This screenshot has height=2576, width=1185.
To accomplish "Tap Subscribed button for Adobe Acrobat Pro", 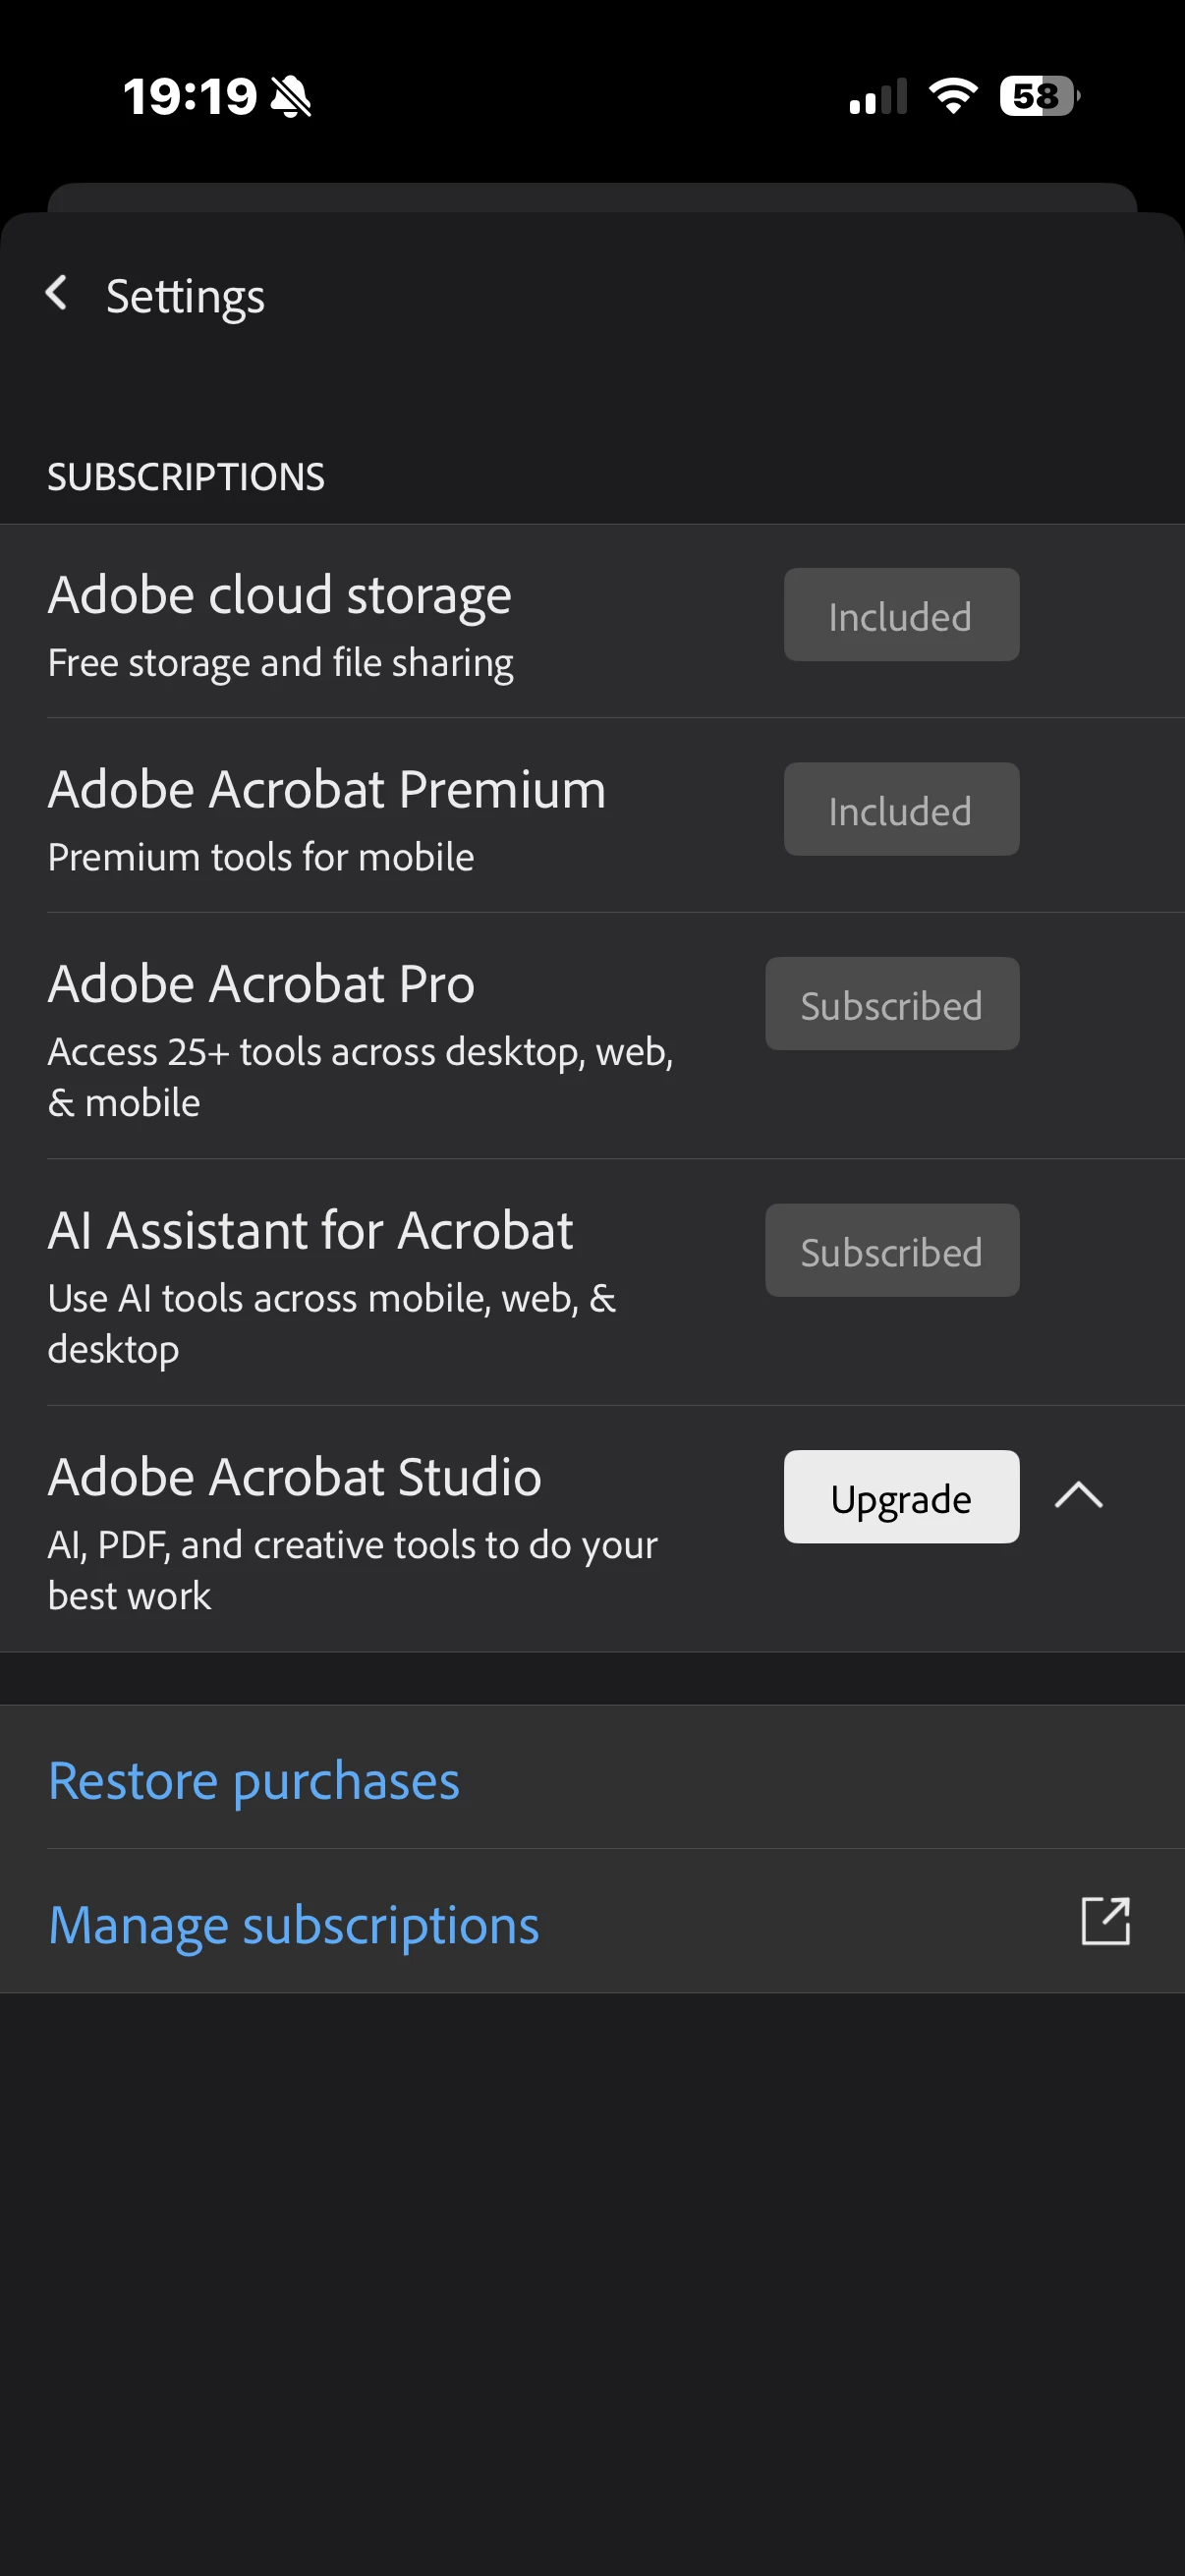I will (x=892, y=1004).
